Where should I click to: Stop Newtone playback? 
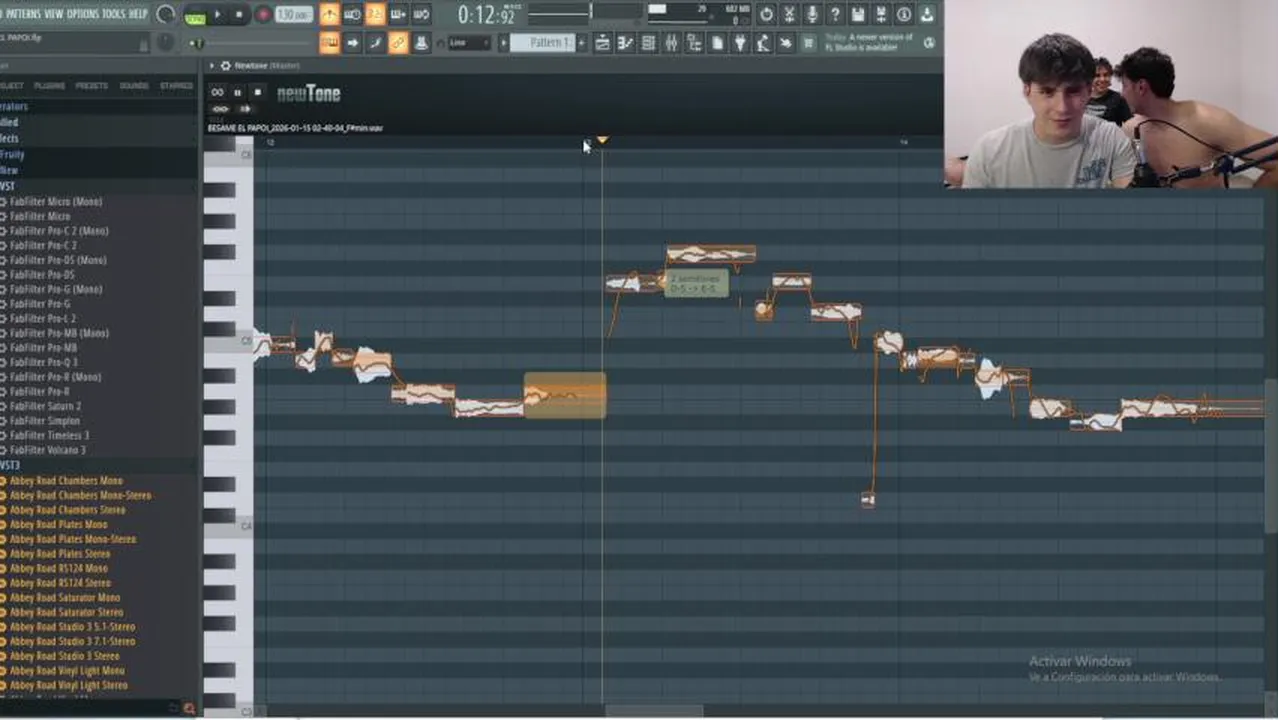pyautogui.click(x=257, y=92)
